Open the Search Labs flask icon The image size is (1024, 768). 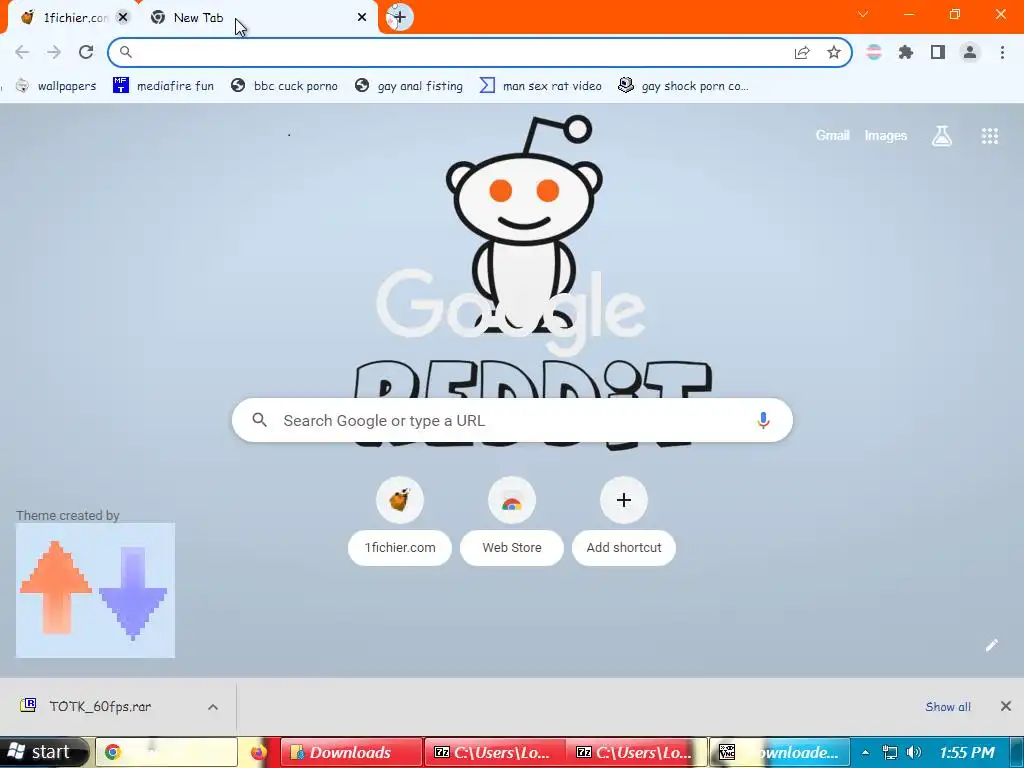point(942,136)
